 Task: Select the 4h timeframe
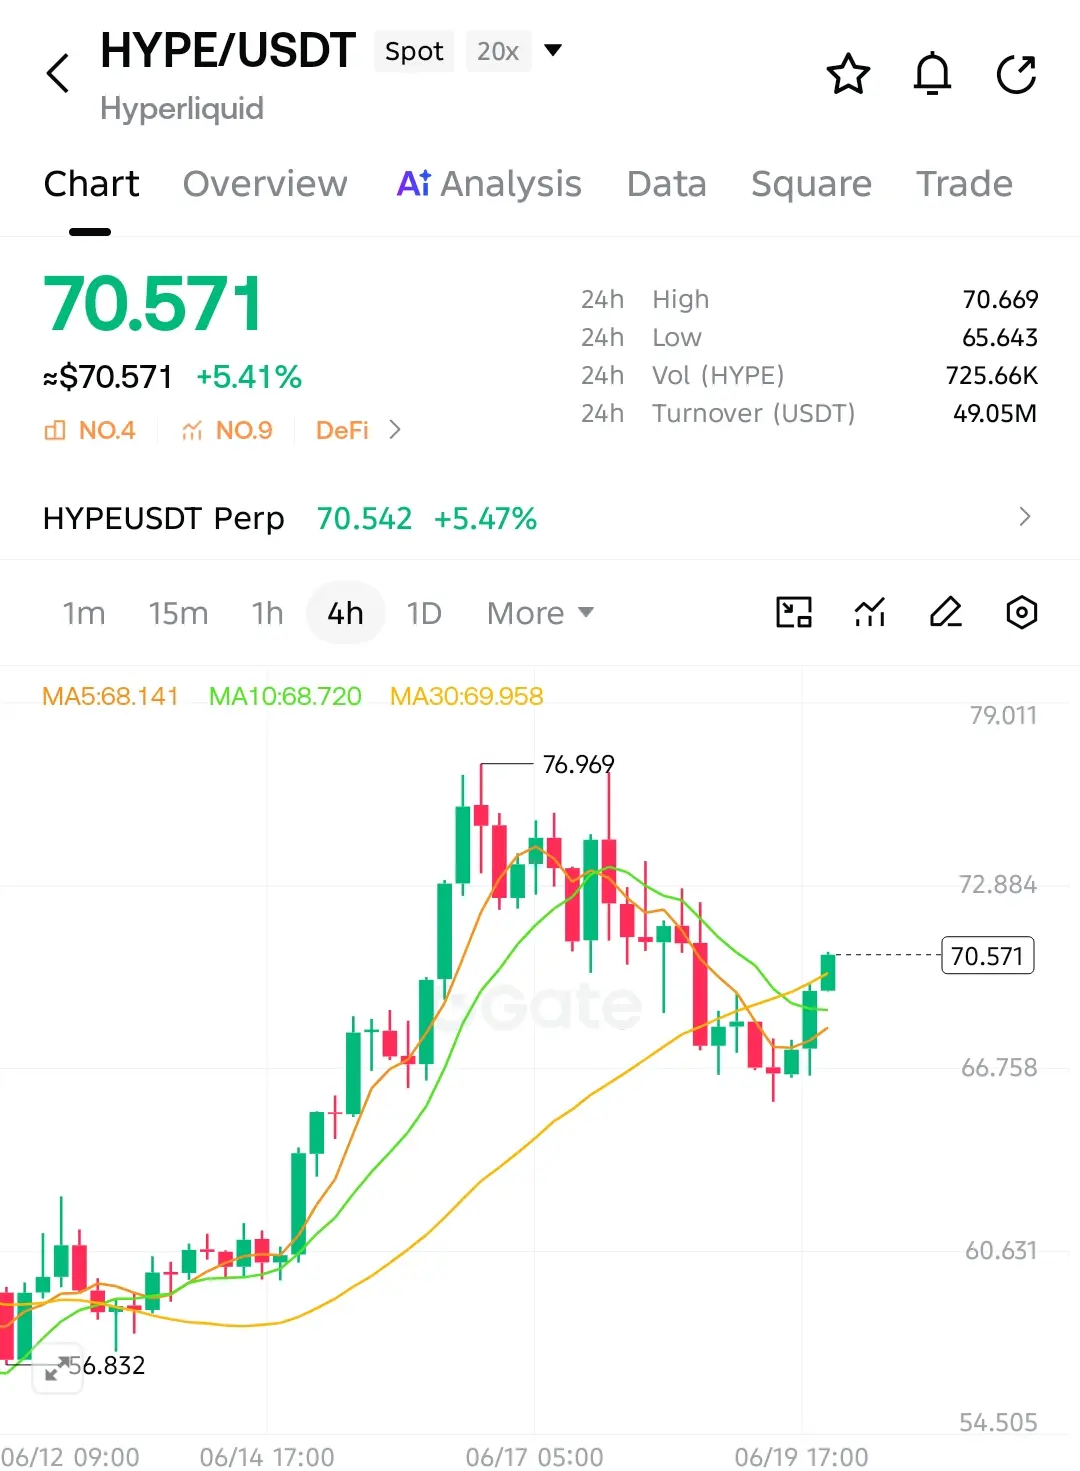click(x=346, y=613)
